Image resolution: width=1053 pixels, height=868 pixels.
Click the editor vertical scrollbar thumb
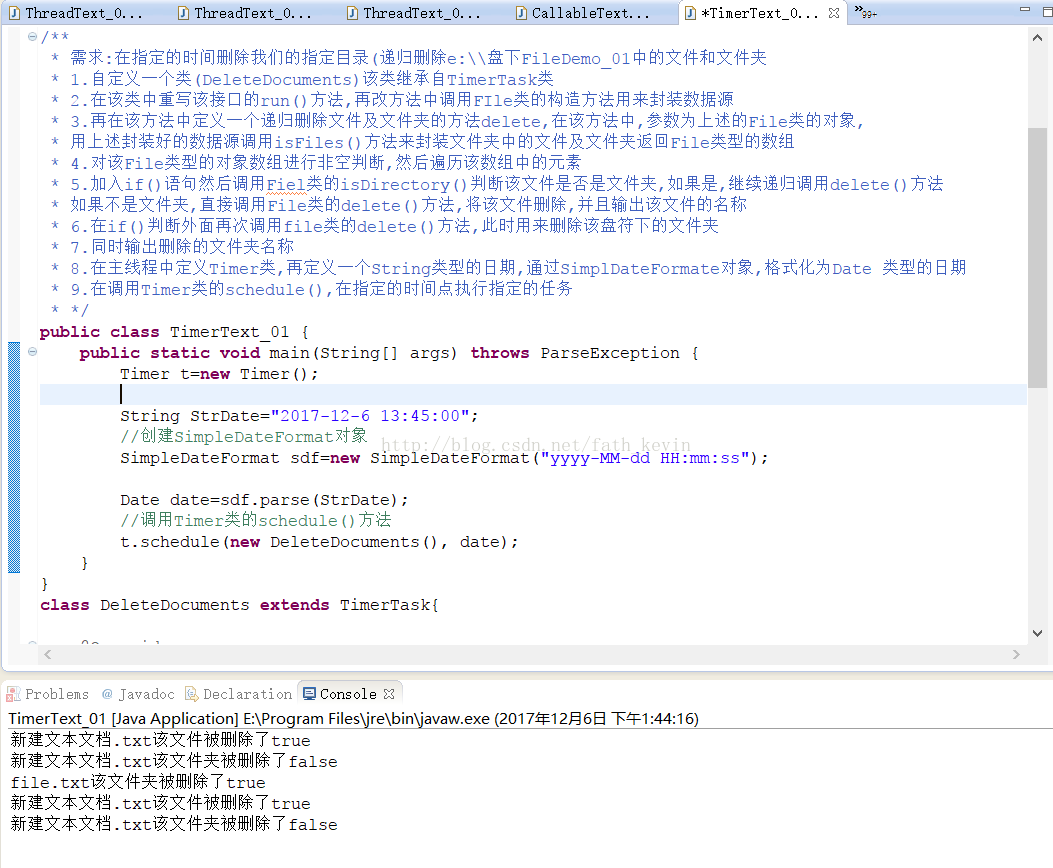pyautogui.click(x=1037, y=257)
